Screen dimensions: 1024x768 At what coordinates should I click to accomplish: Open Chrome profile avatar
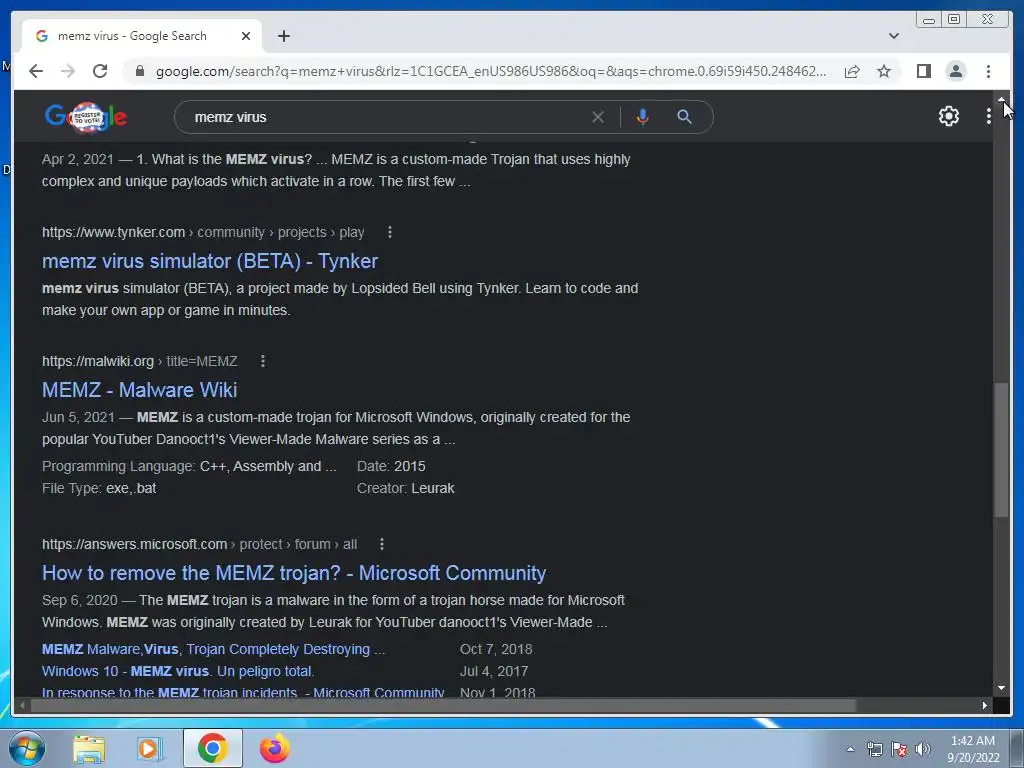coord(955,71)
